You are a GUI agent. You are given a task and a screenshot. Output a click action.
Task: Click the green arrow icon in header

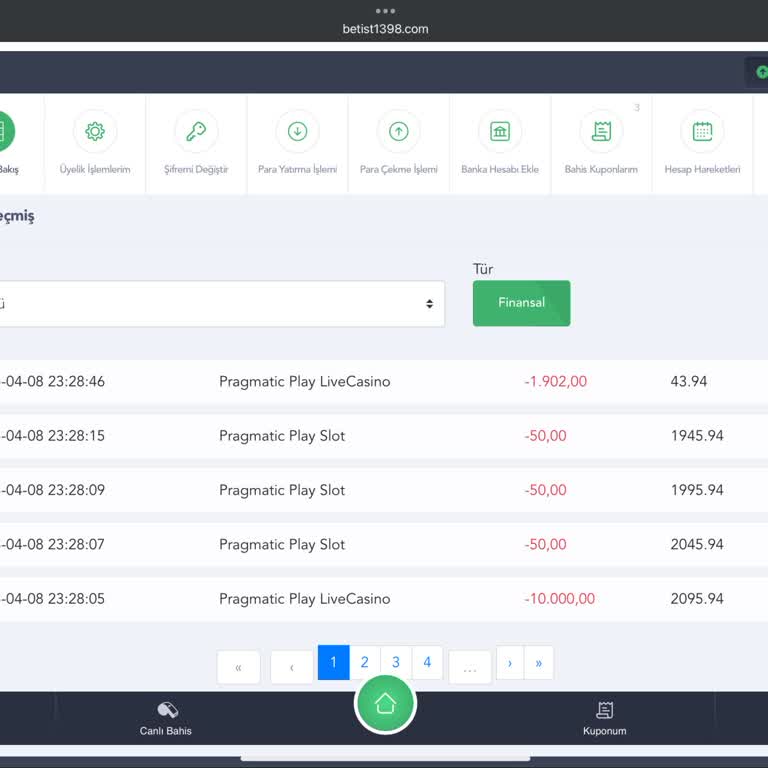pos(762,72)
